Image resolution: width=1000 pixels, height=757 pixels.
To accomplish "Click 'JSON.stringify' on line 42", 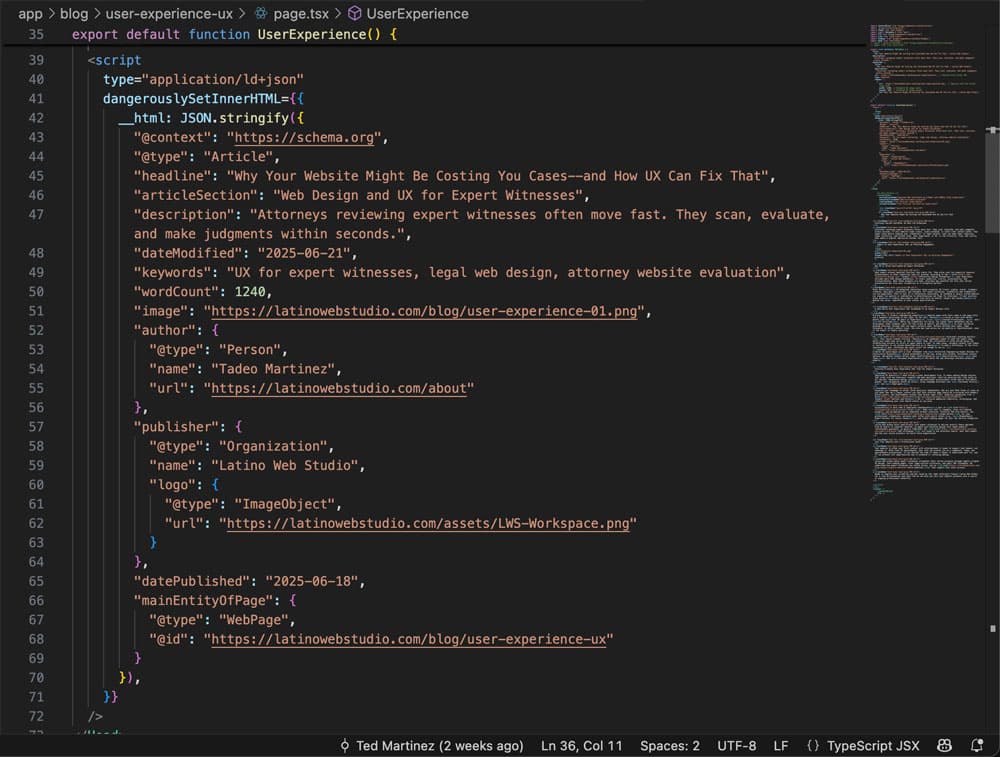I will pos(234,118).
